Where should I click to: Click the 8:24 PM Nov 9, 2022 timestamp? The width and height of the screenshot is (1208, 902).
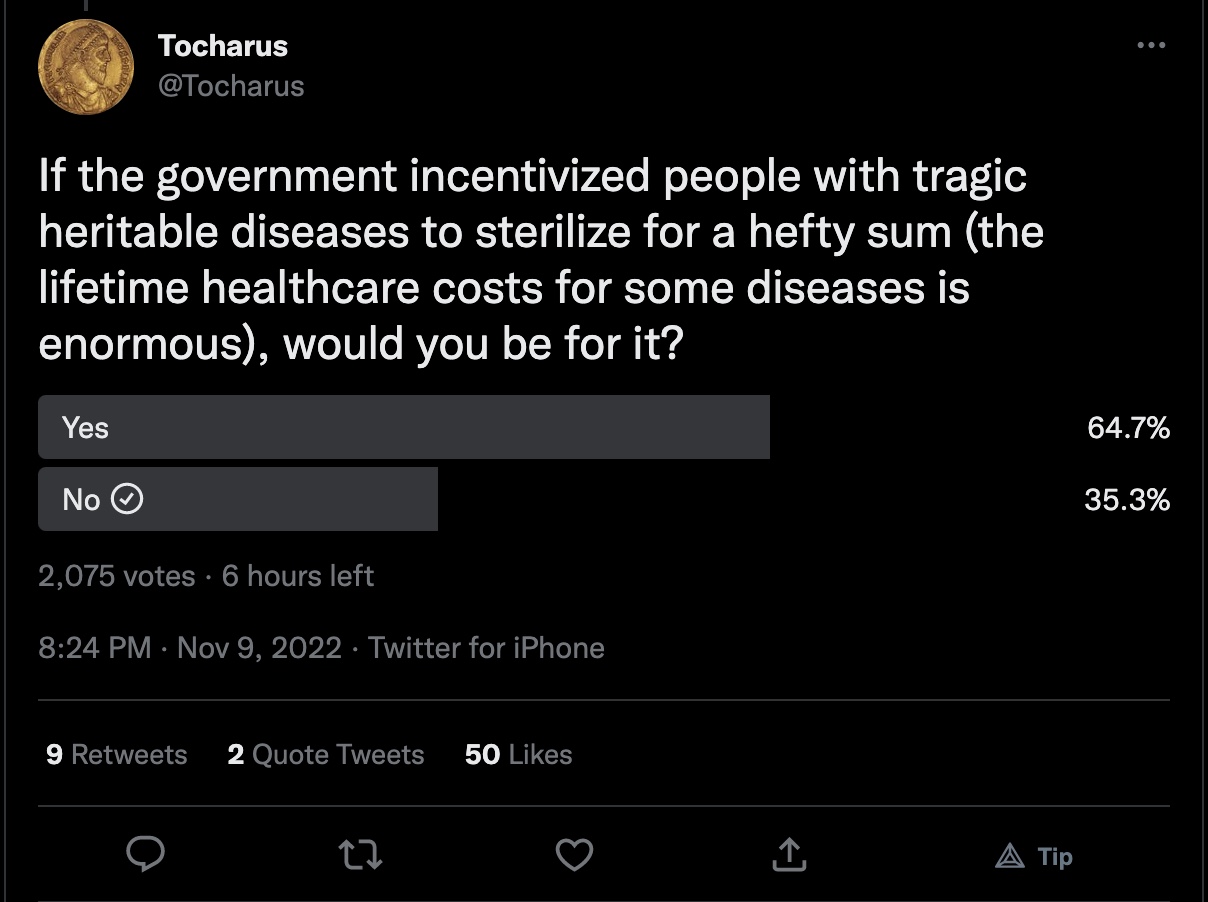click(x=190, y=648)
